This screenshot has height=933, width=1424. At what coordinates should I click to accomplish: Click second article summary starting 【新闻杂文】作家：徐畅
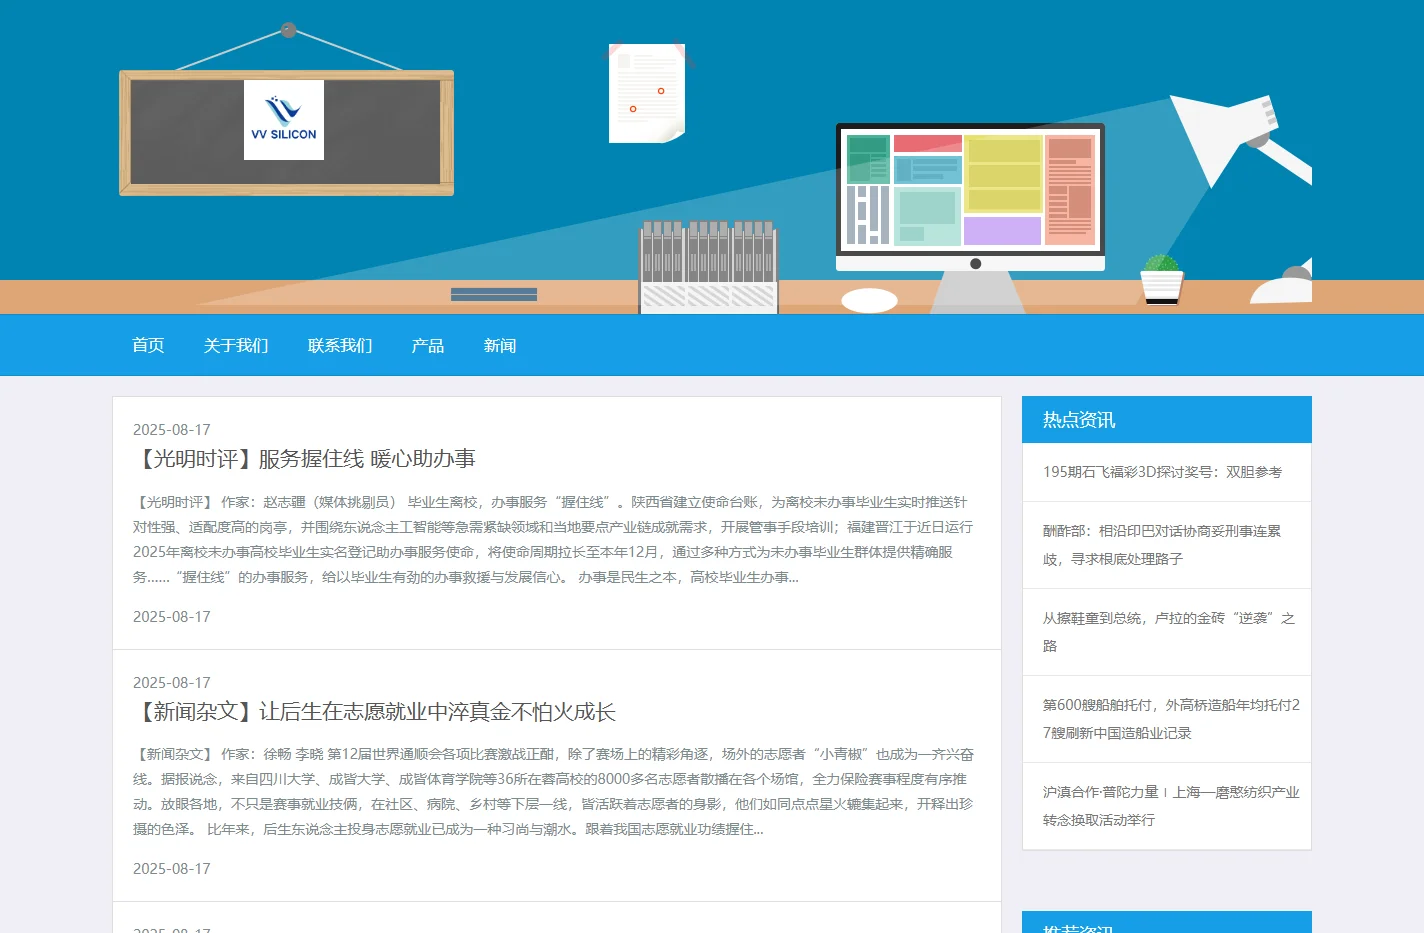tap(553, 792)
